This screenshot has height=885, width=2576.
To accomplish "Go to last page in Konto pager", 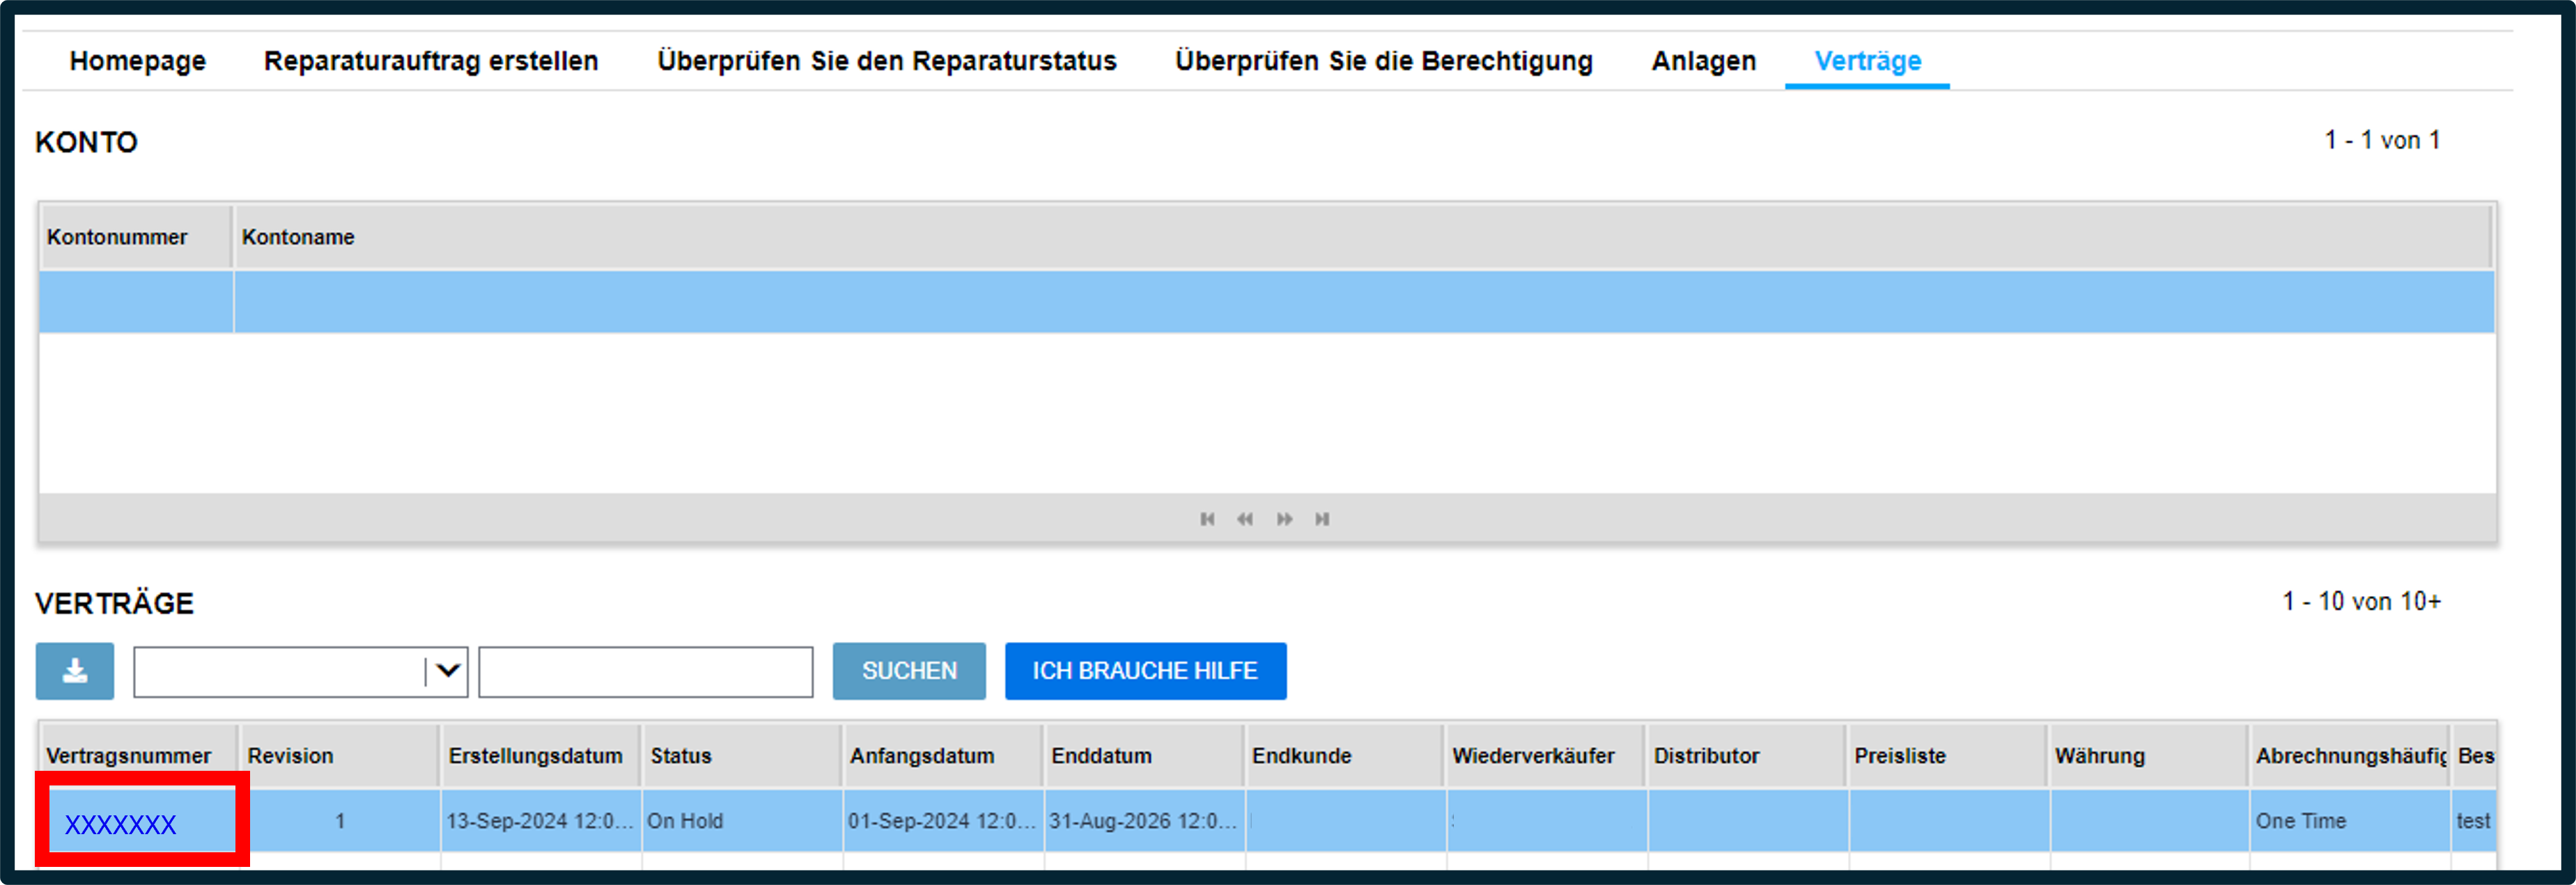I will (x=1322, y=519).
